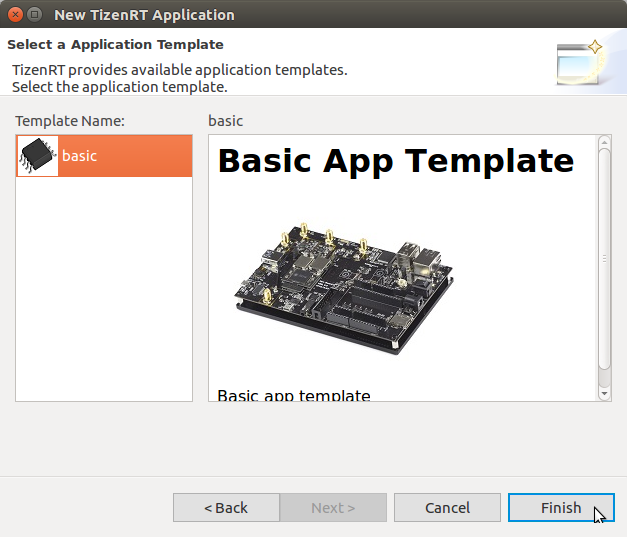Click the "New TizenRT Application" title bar text

coord(144,15)
